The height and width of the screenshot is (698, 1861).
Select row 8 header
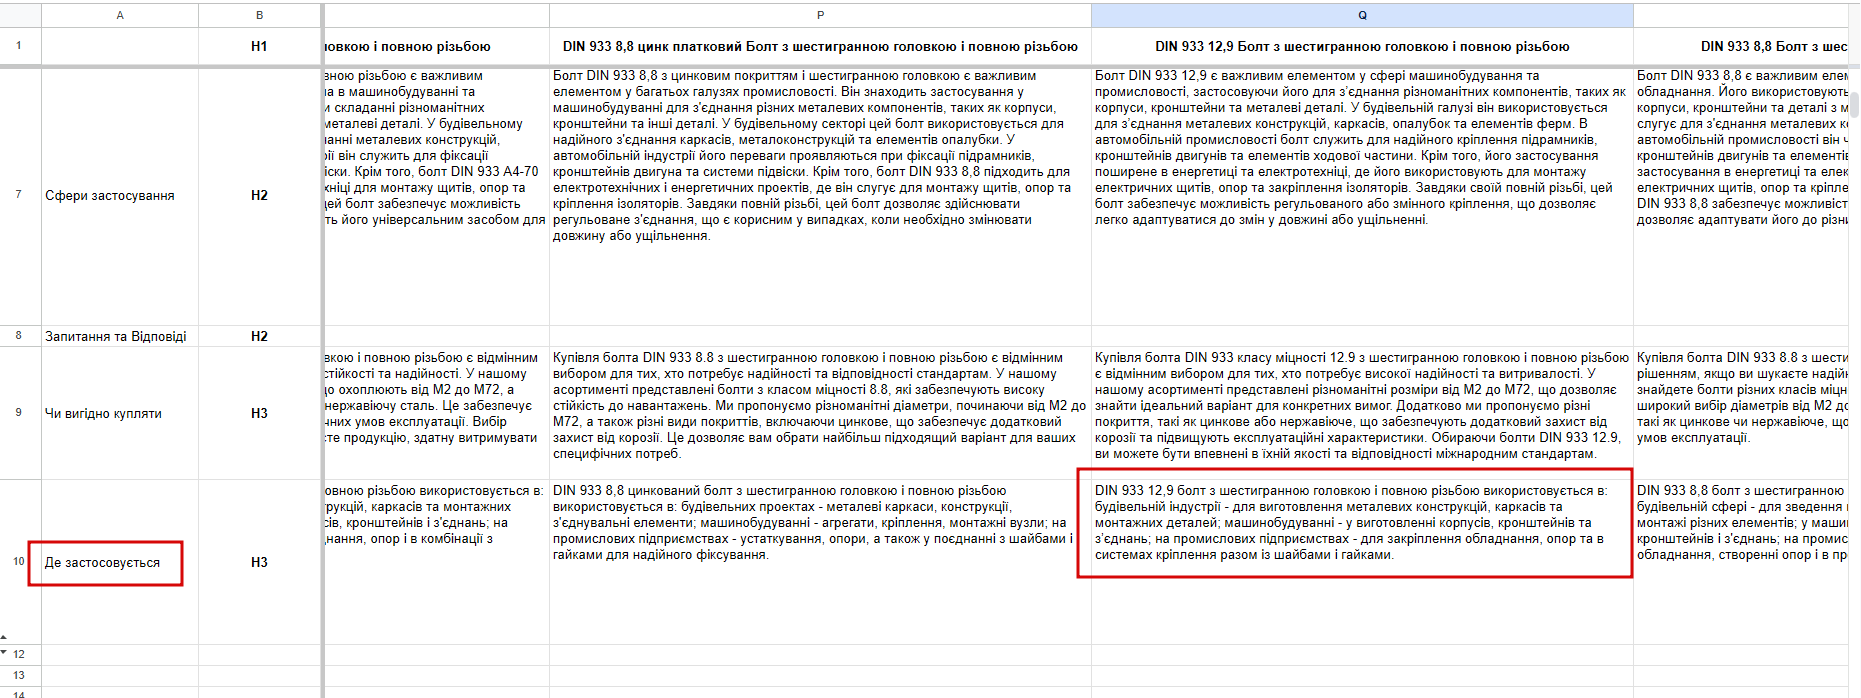tap(20, 336)
